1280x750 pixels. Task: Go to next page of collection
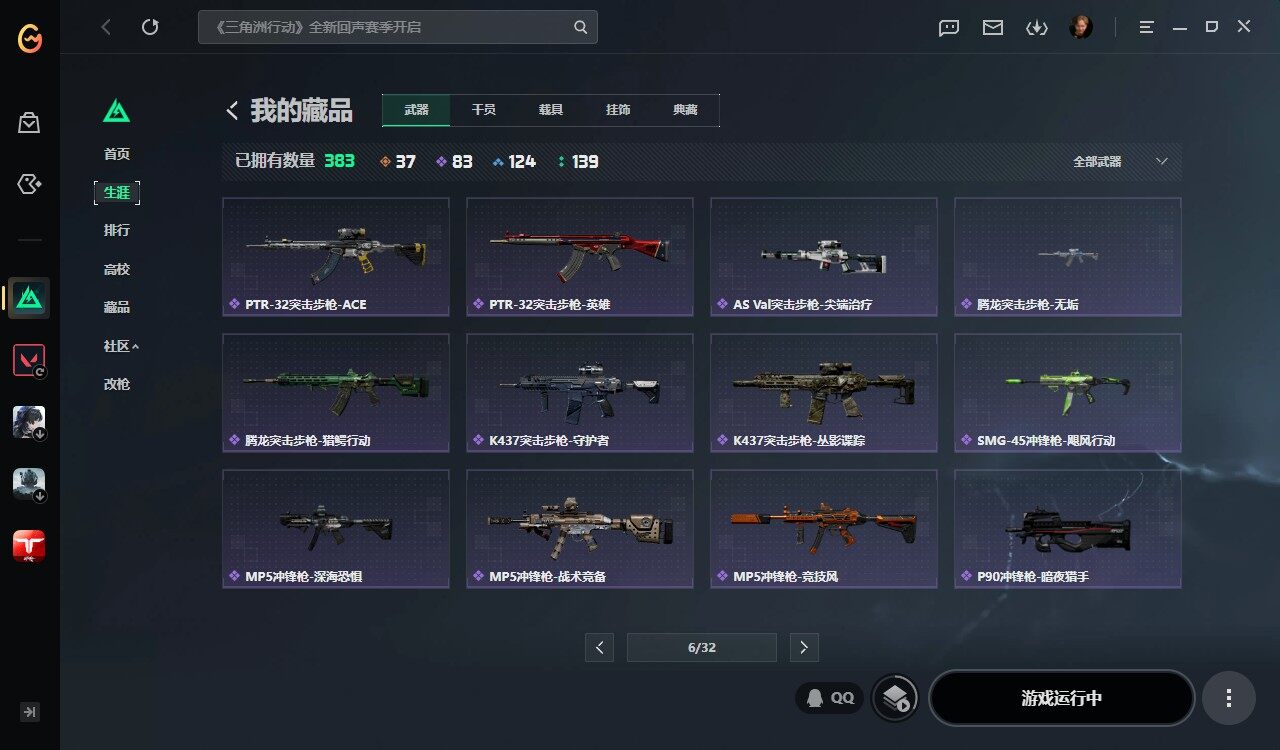click(x=804, y=647)
